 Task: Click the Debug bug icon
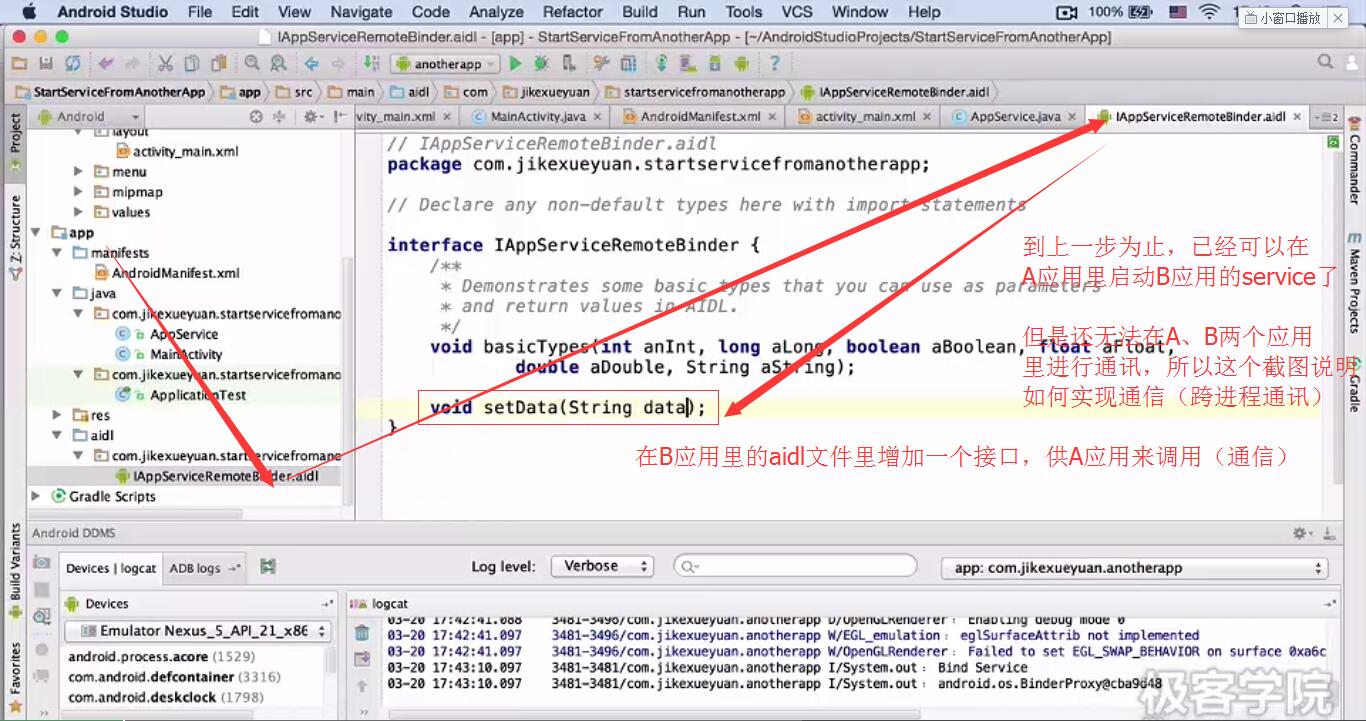click(541, 63)
